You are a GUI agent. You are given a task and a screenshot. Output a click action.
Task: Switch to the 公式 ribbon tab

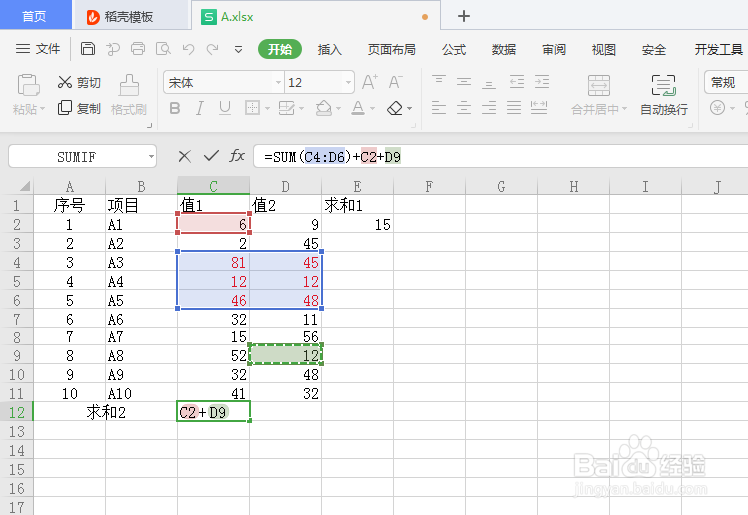pos(454,49)
